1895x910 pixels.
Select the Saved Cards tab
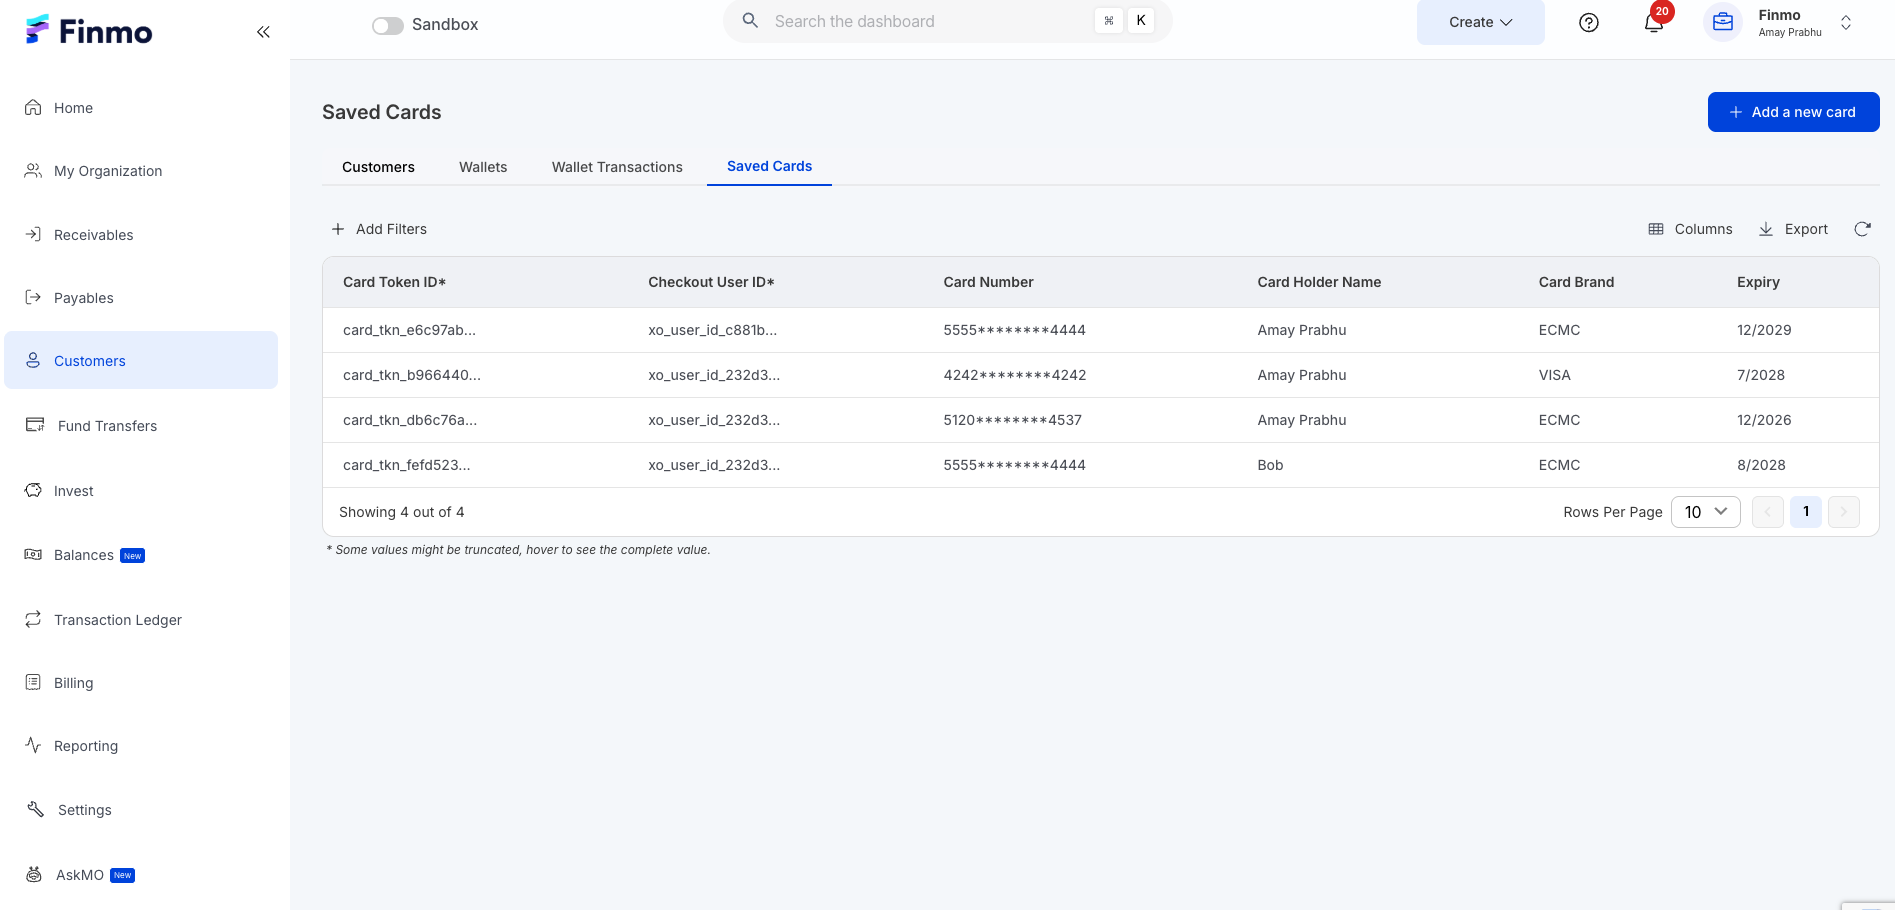point(769,166)
